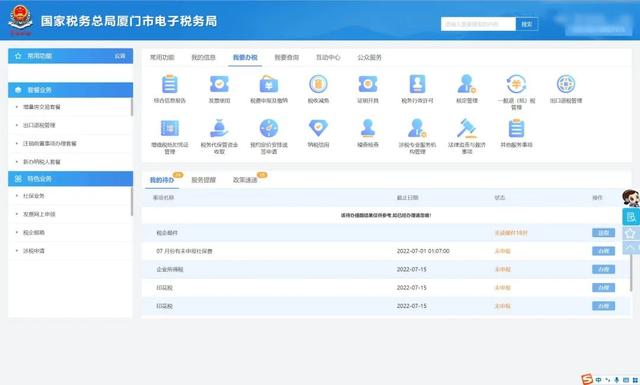Open 税收减免 icon
640x385 pixels.
tap(318, 85)
